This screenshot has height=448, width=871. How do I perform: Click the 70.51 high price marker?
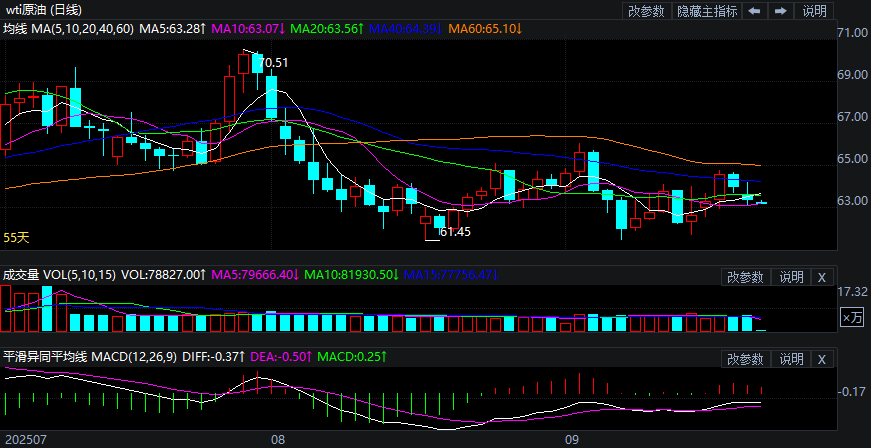point(274,63)
